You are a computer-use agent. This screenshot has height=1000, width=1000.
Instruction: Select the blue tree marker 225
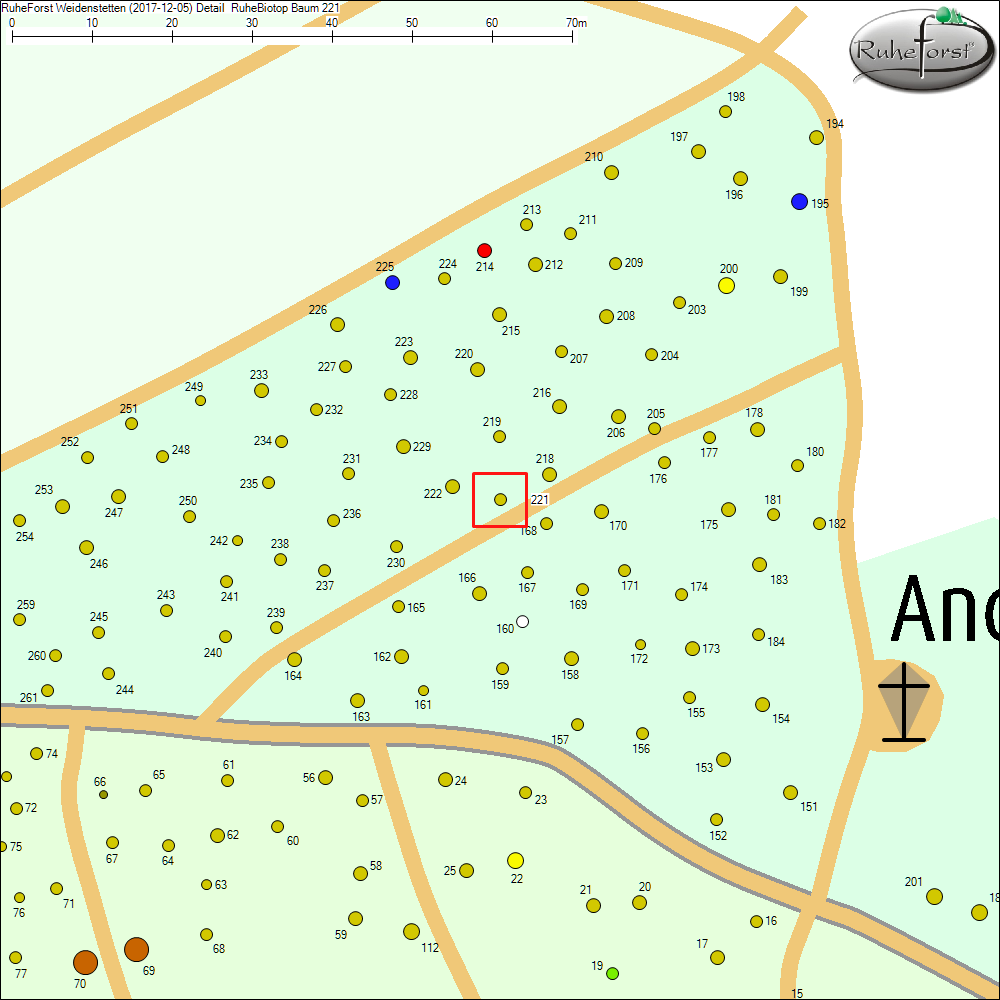pos(392,283)
